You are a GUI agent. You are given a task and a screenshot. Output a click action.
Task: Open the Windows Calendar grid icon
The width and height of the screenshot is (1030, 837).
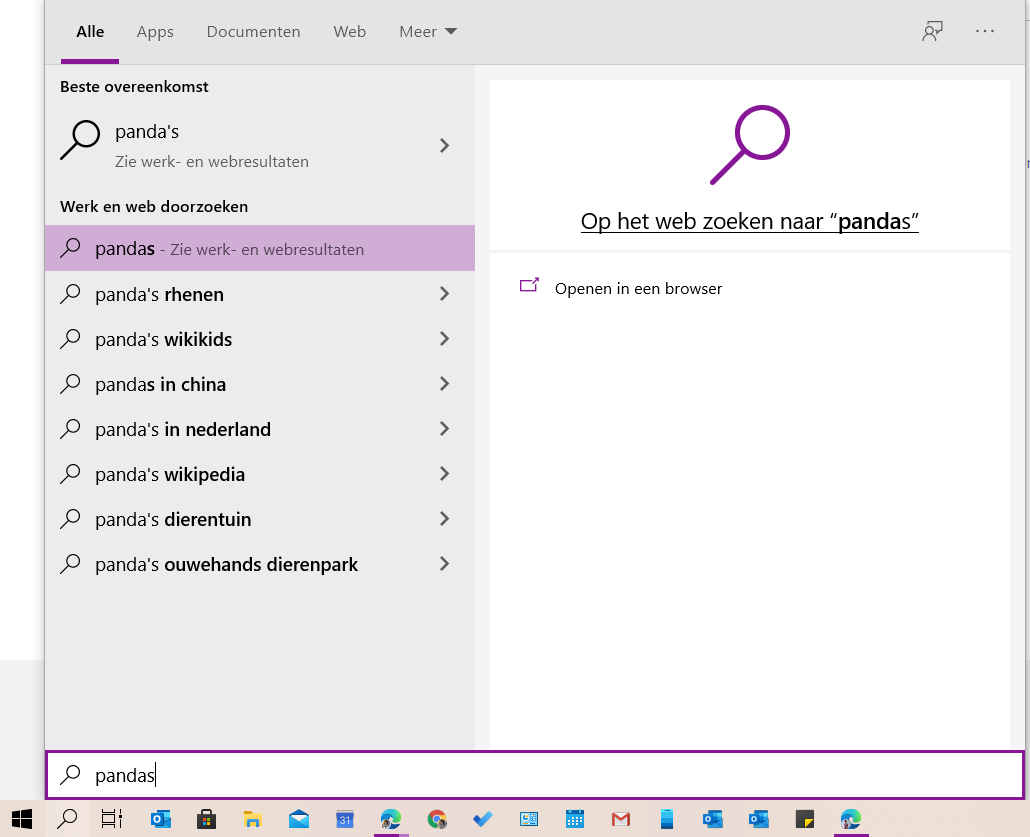[575, 819]
